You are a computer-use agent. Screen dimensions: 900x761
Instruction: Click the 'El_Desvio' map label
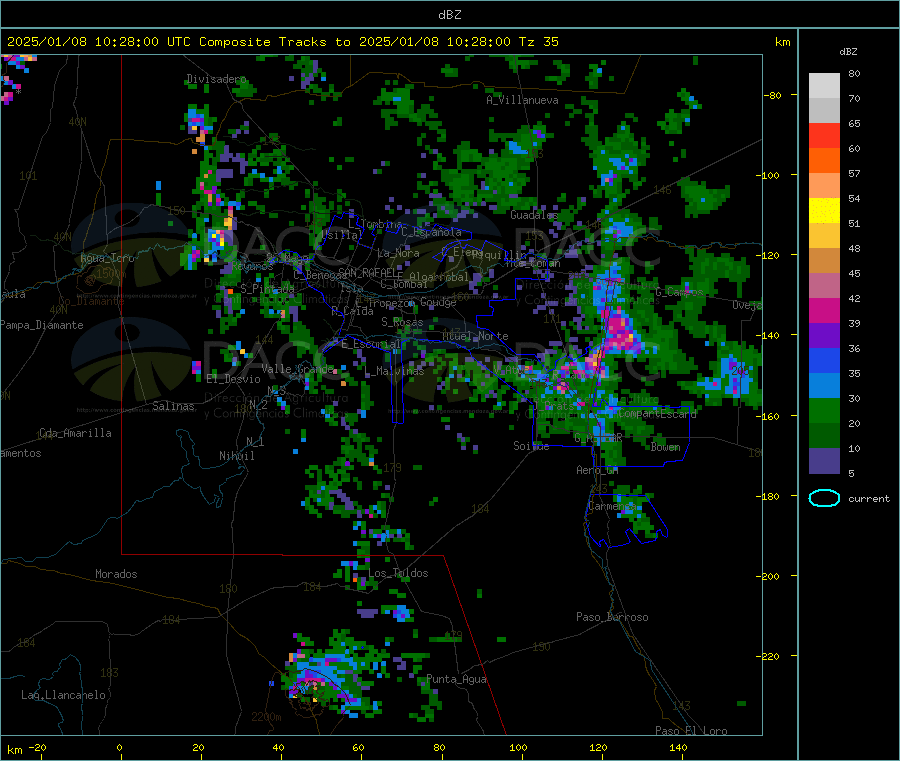tap(233, 379)
